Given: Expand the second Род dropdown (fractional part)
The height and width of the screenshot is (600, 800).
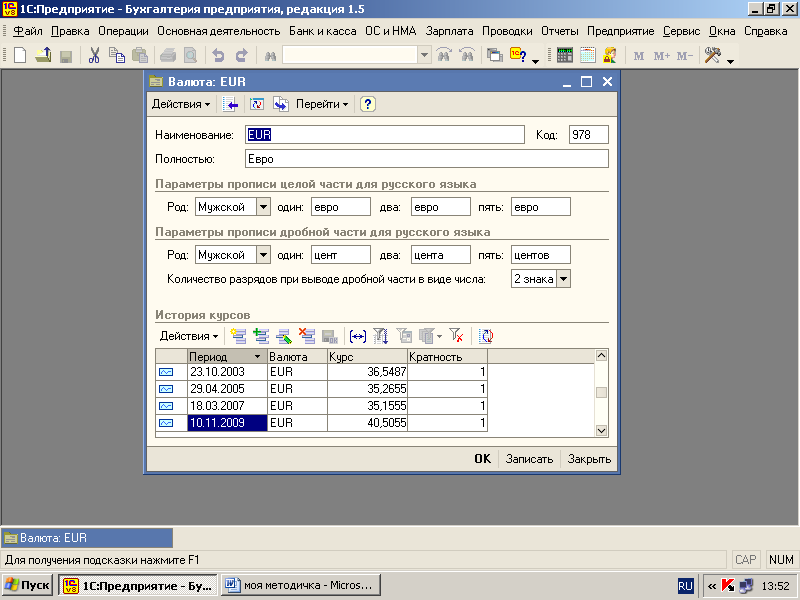Looking at the screenshot, I should coord(264,255).
